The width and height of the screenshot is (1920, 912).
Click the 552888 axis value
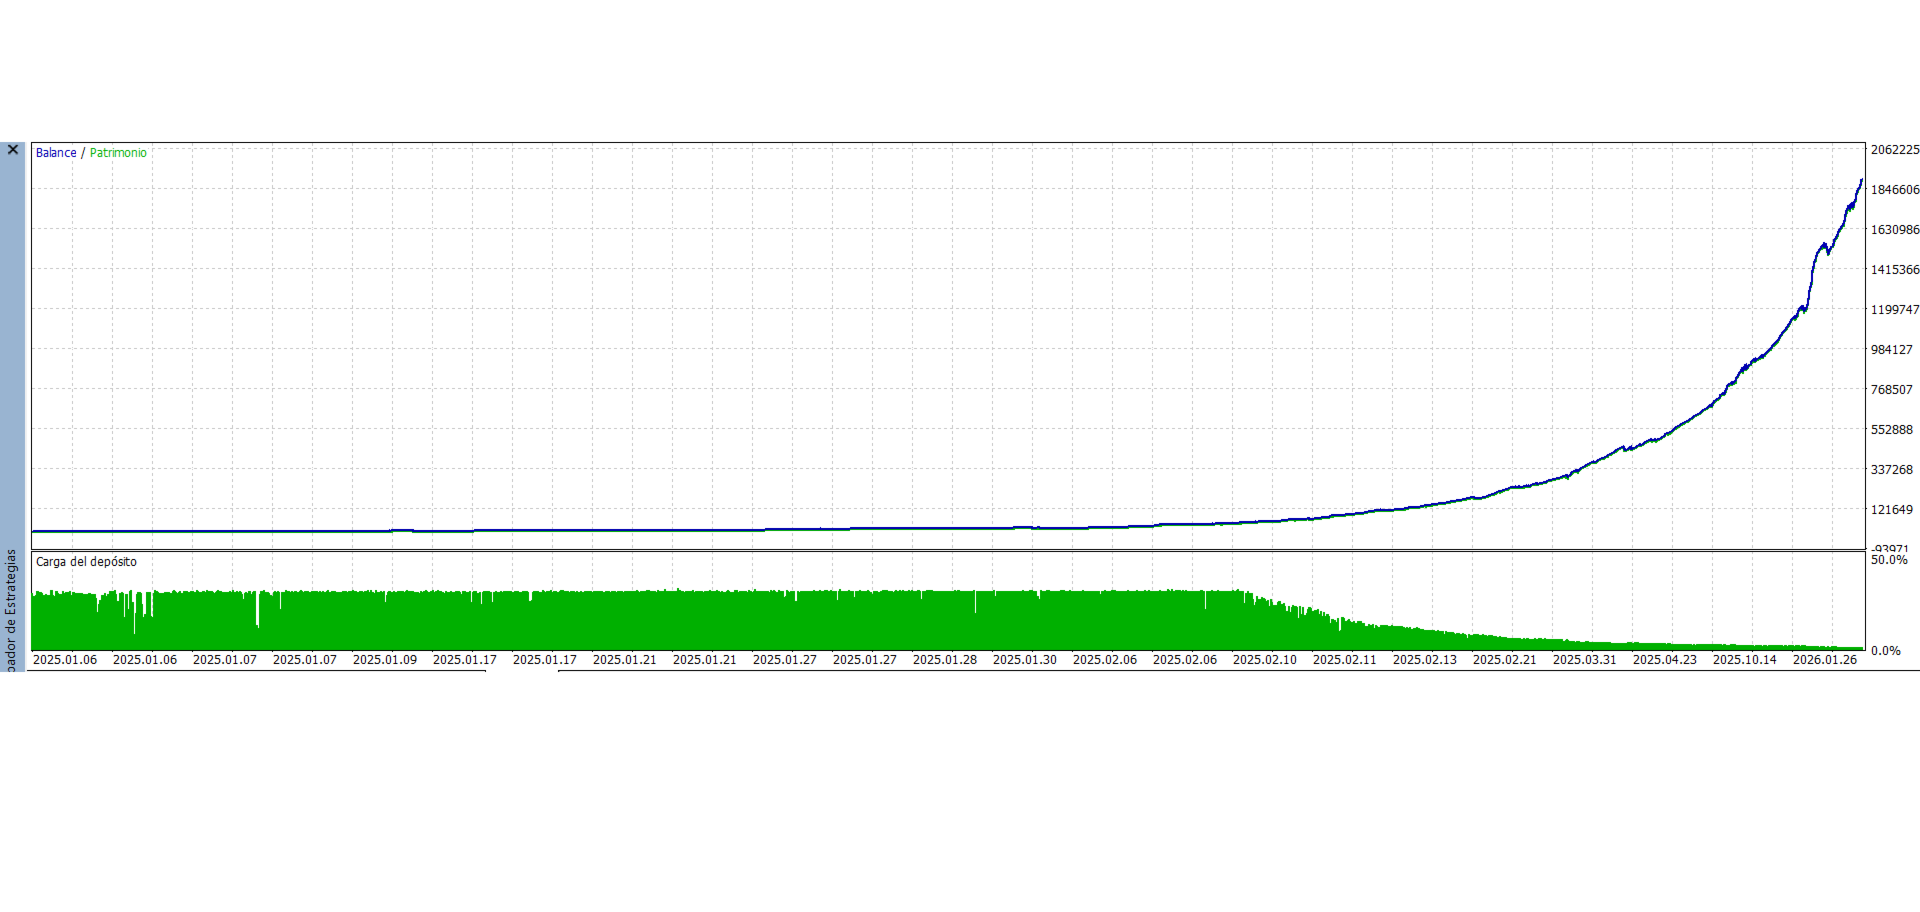coord(1892,430)
